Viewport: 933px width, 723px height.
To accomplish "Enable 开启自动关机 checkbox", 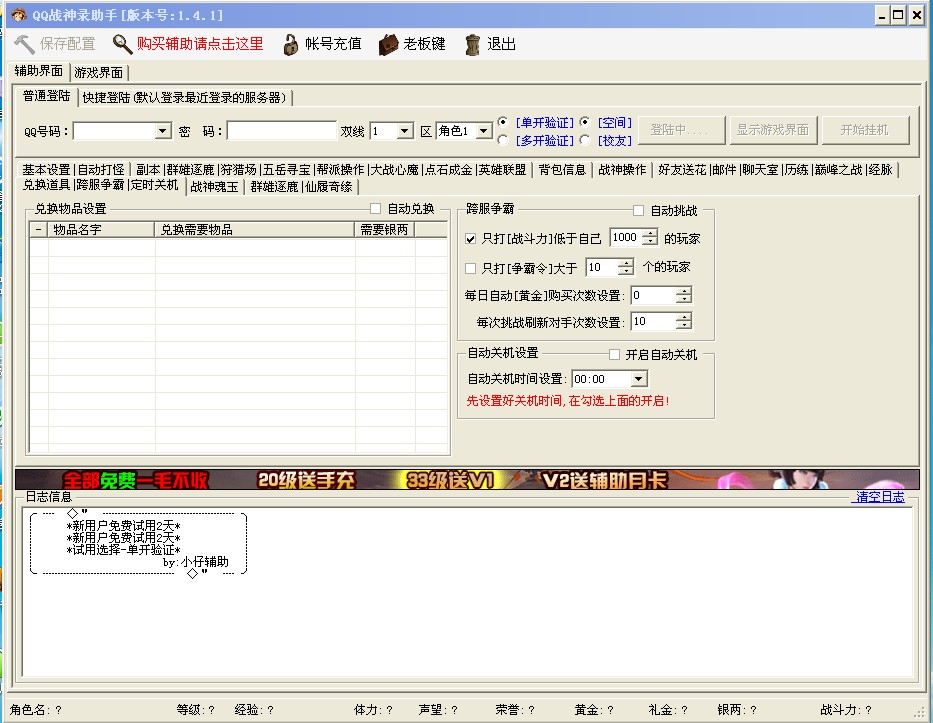I will click(x=615, y=355).
